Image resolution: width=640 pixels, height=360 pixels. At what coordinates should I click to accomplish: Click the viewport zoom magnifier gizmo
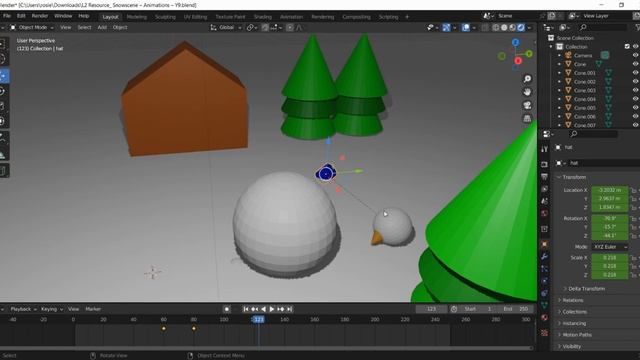tap(527, 78)
